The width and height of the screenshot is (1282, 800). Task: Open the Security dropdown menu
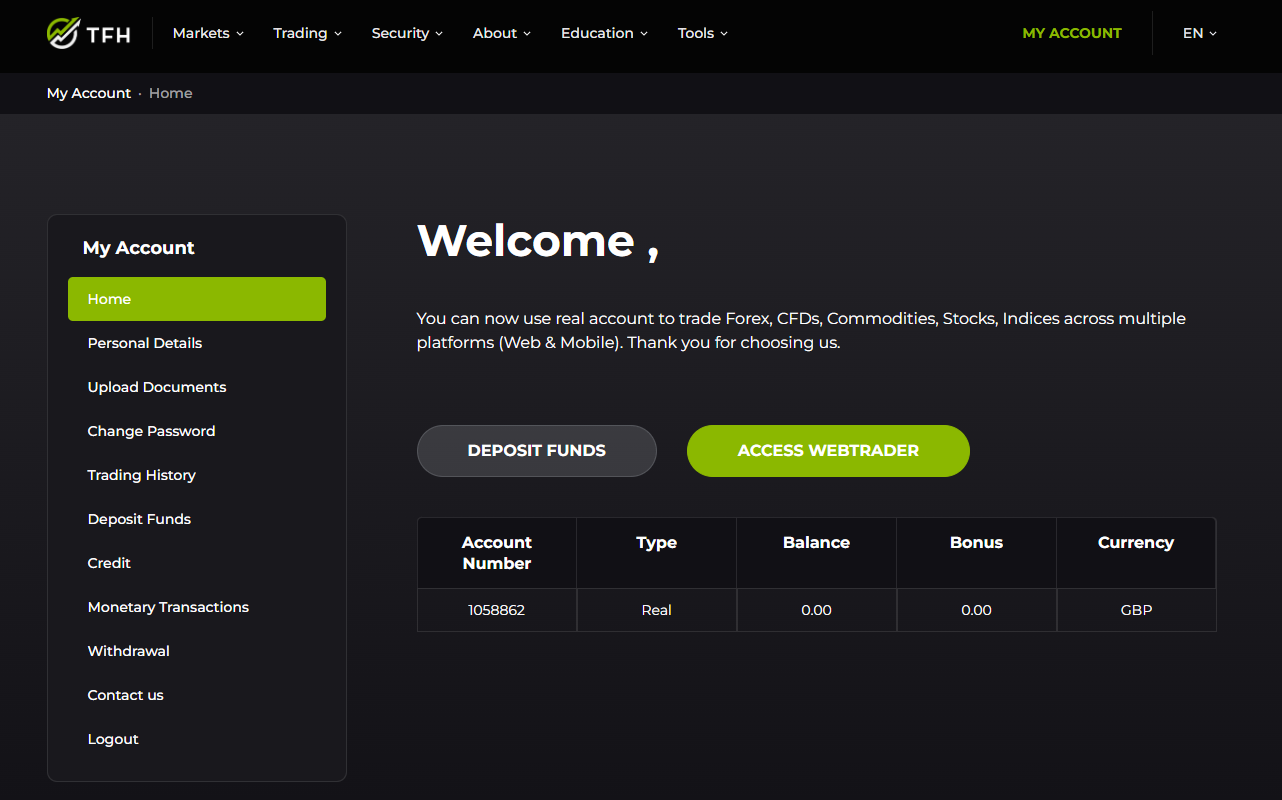(x=407, y=33)
